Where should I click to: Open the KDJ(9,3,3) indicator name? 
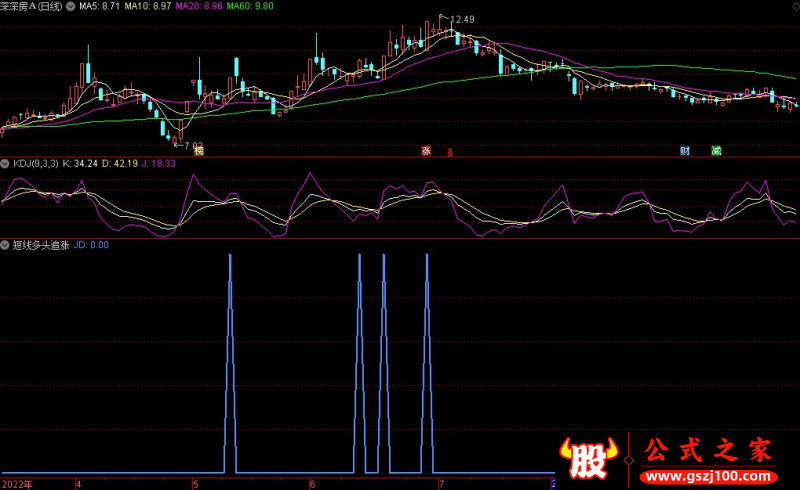click(34, 163)
